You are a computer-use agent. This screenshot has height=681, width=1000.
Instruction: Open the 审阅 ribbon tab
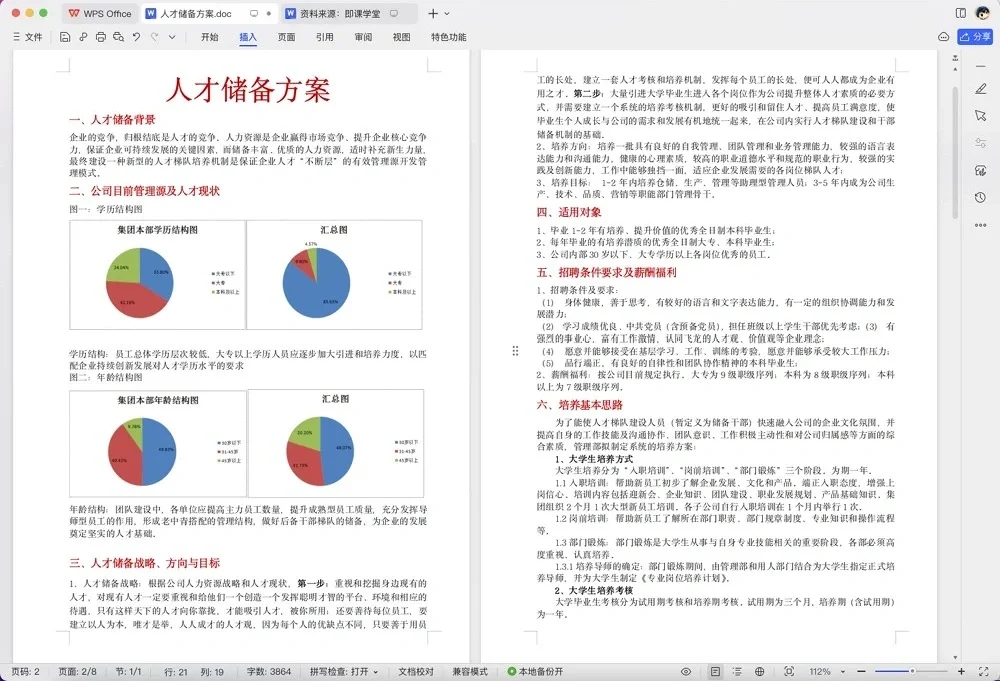(363, 37)
